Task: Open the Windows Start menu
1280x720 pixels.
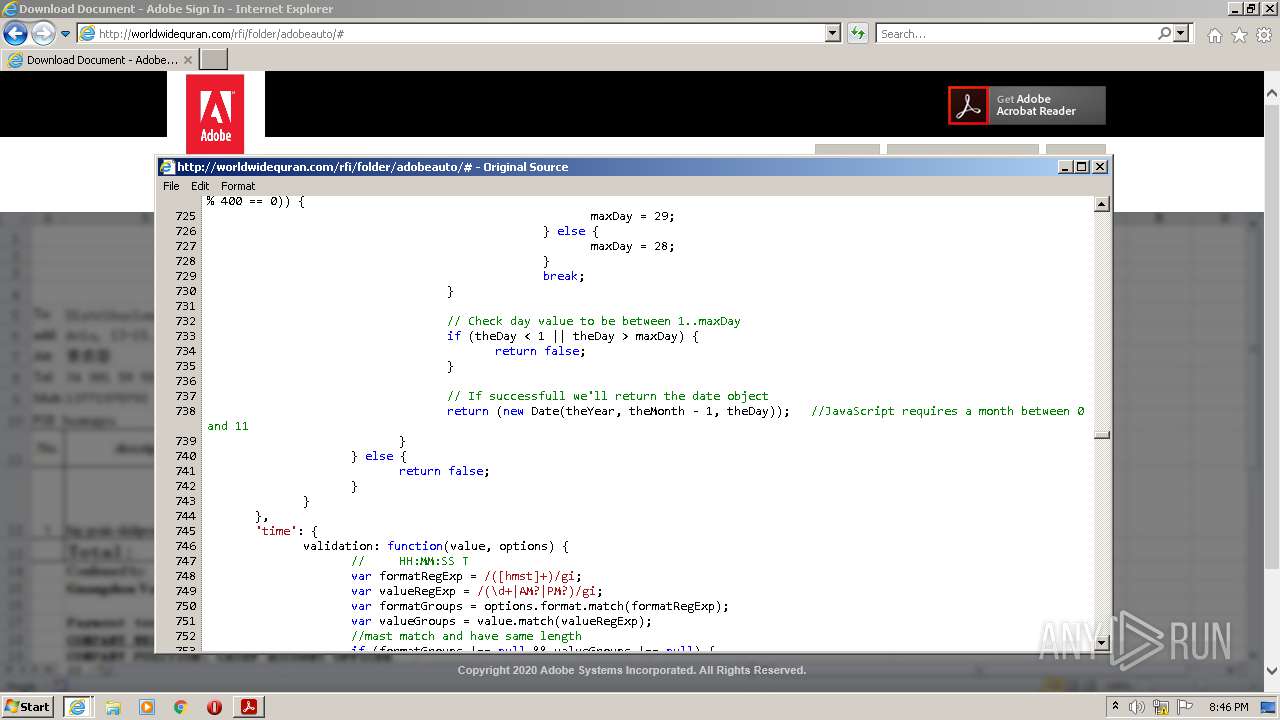Action: [x=27, y=706]
